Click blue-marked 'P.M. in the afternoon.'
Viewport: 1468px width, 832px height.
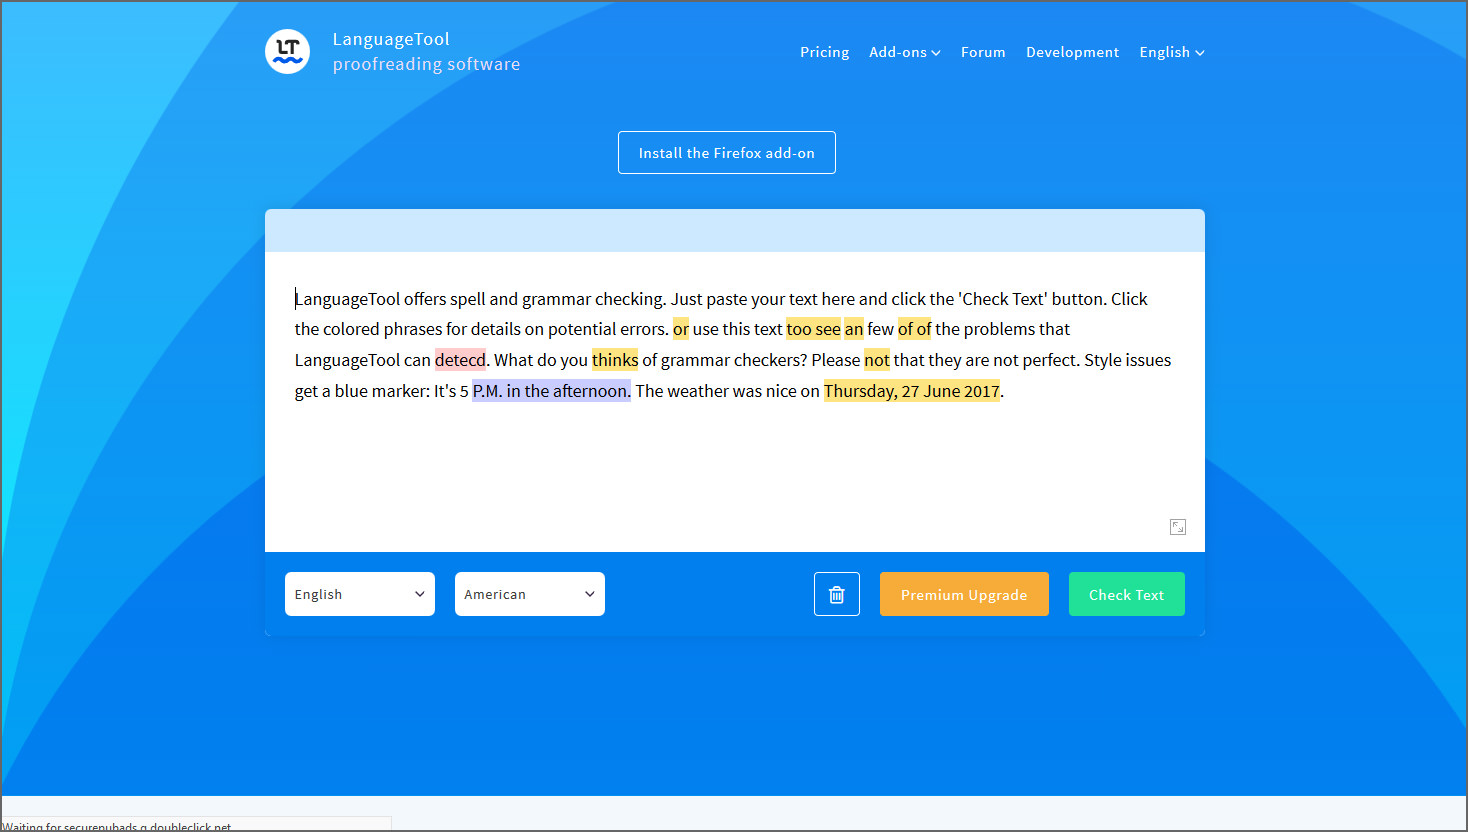click(552, 391)
